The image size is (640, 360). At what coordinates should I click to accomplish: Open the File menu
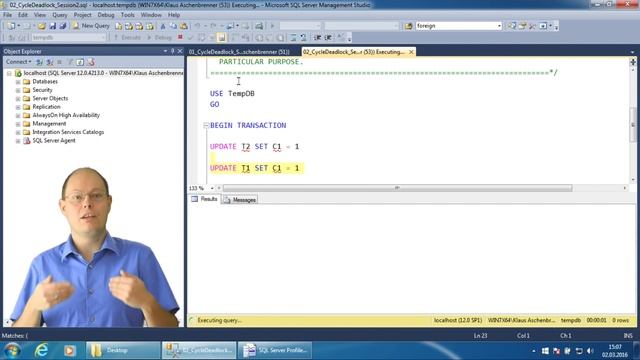pyautogui.click(x=7, y=15)
